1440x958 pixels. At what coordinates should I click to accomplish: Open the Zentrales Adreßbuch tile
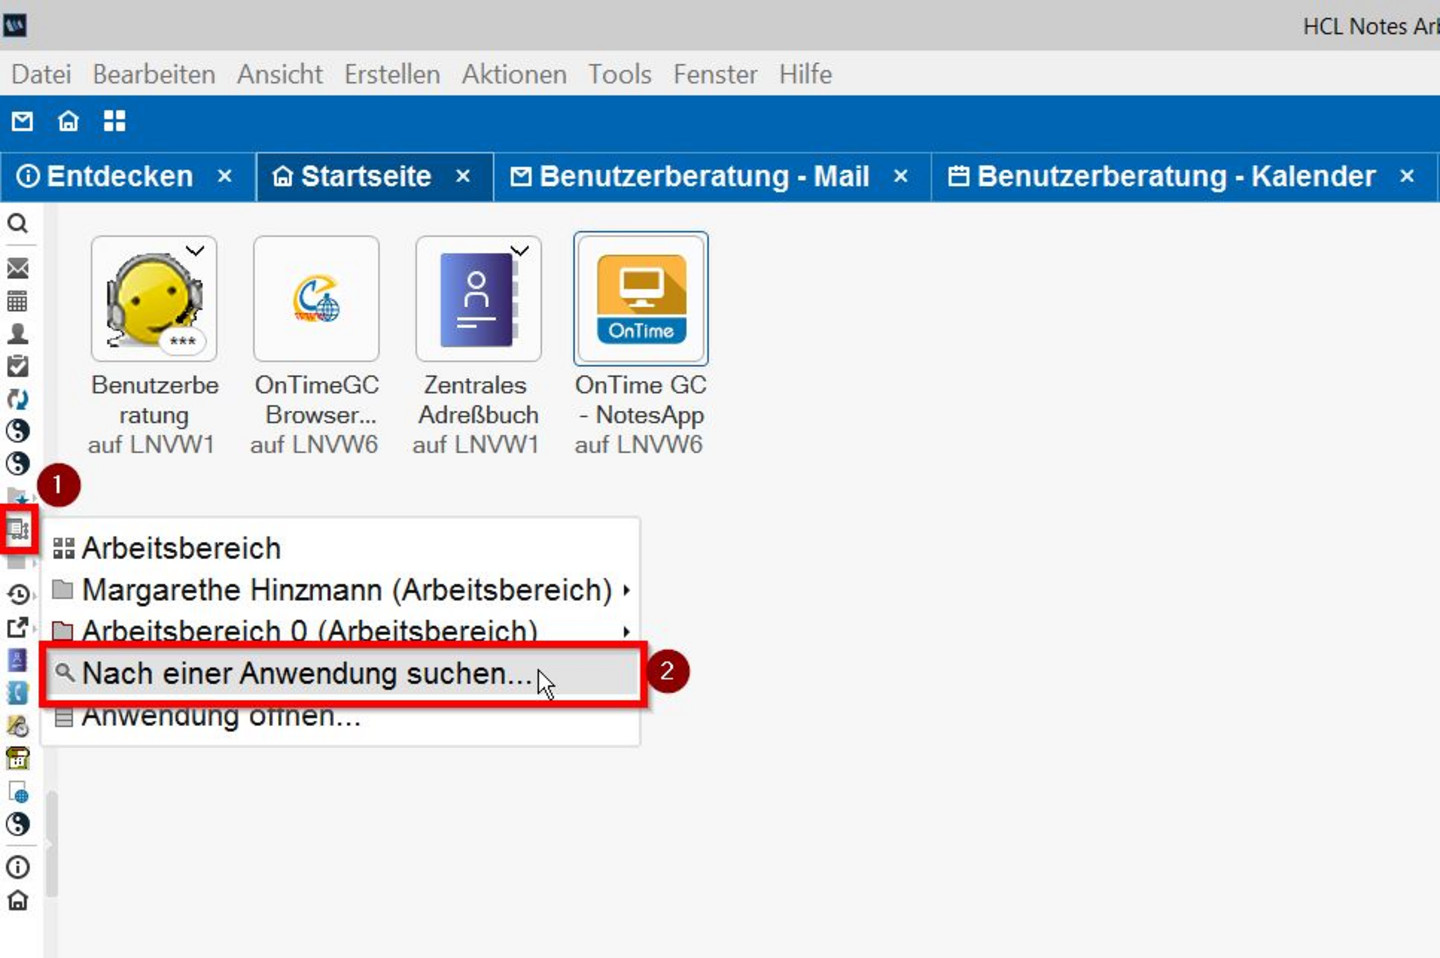point(478,298)
